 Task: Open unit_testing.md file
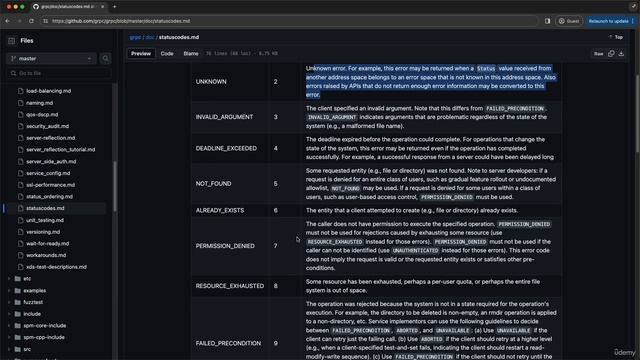point(45,220)
